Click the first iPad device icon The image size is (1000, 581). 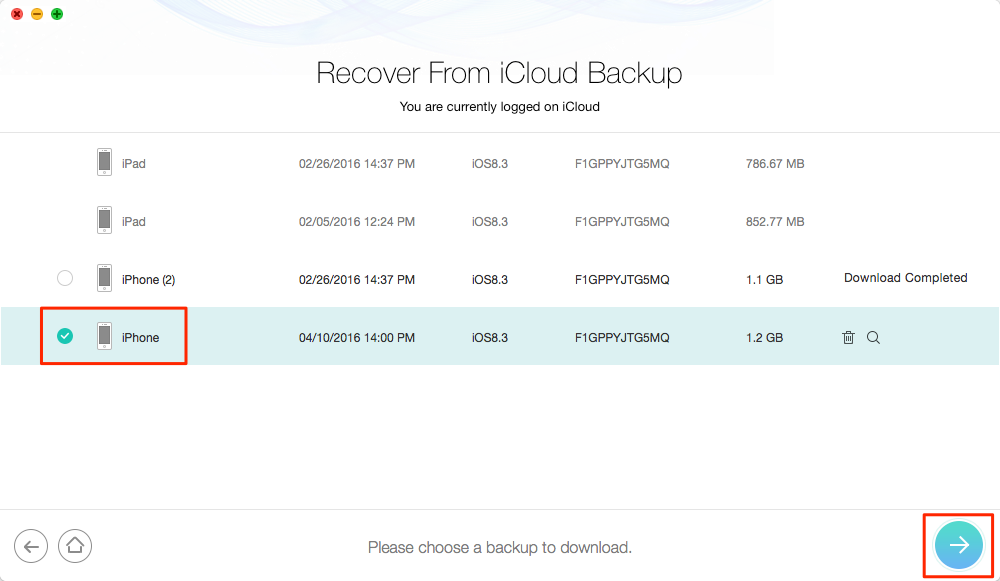pos(105,162)
